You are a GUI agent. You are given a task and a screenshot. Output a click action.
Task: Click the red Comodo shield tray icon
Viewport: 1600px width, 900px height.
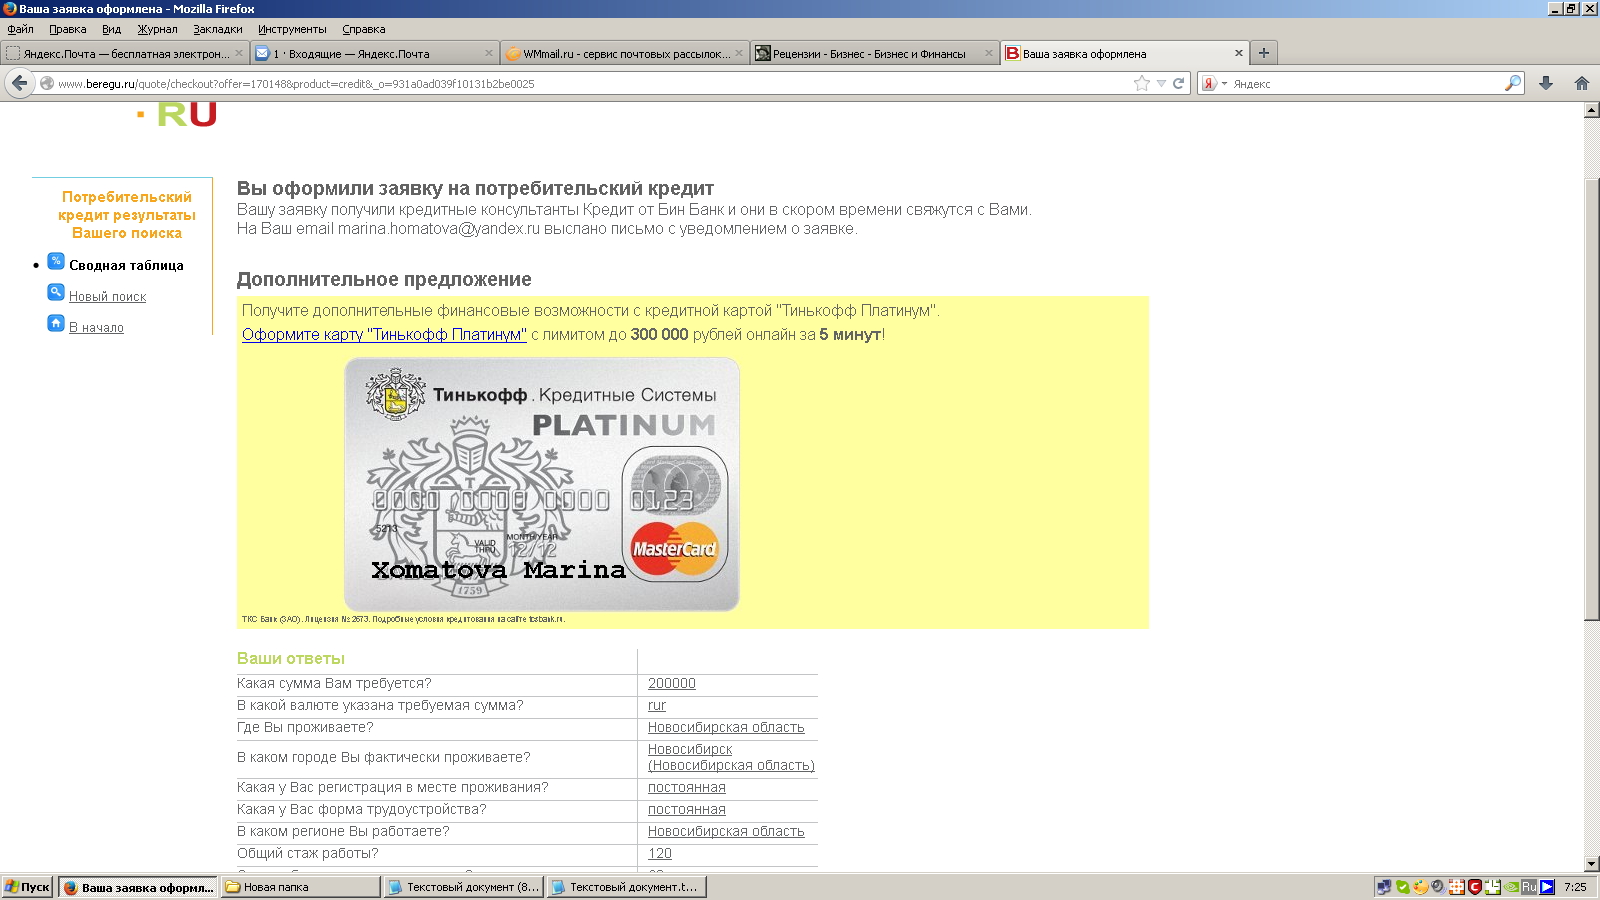point(1474,887)
